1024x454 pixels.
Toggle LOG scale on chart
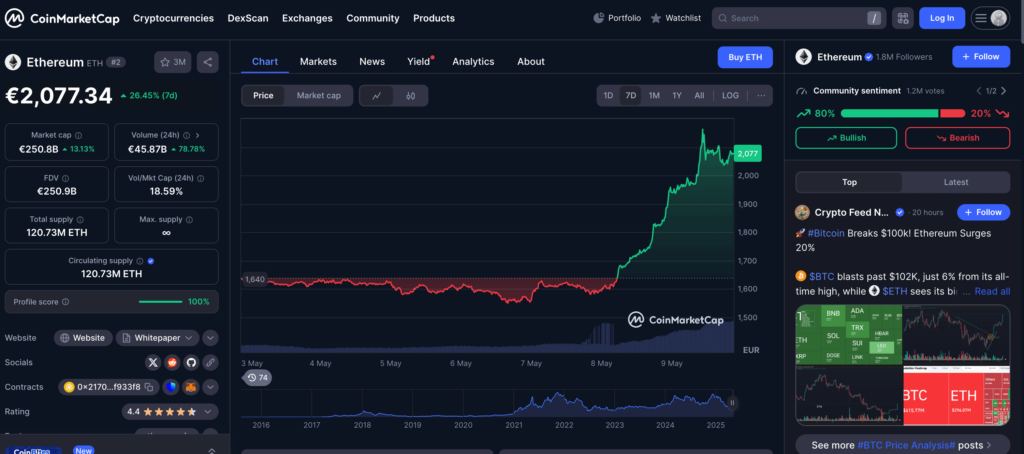coord(730,95)
